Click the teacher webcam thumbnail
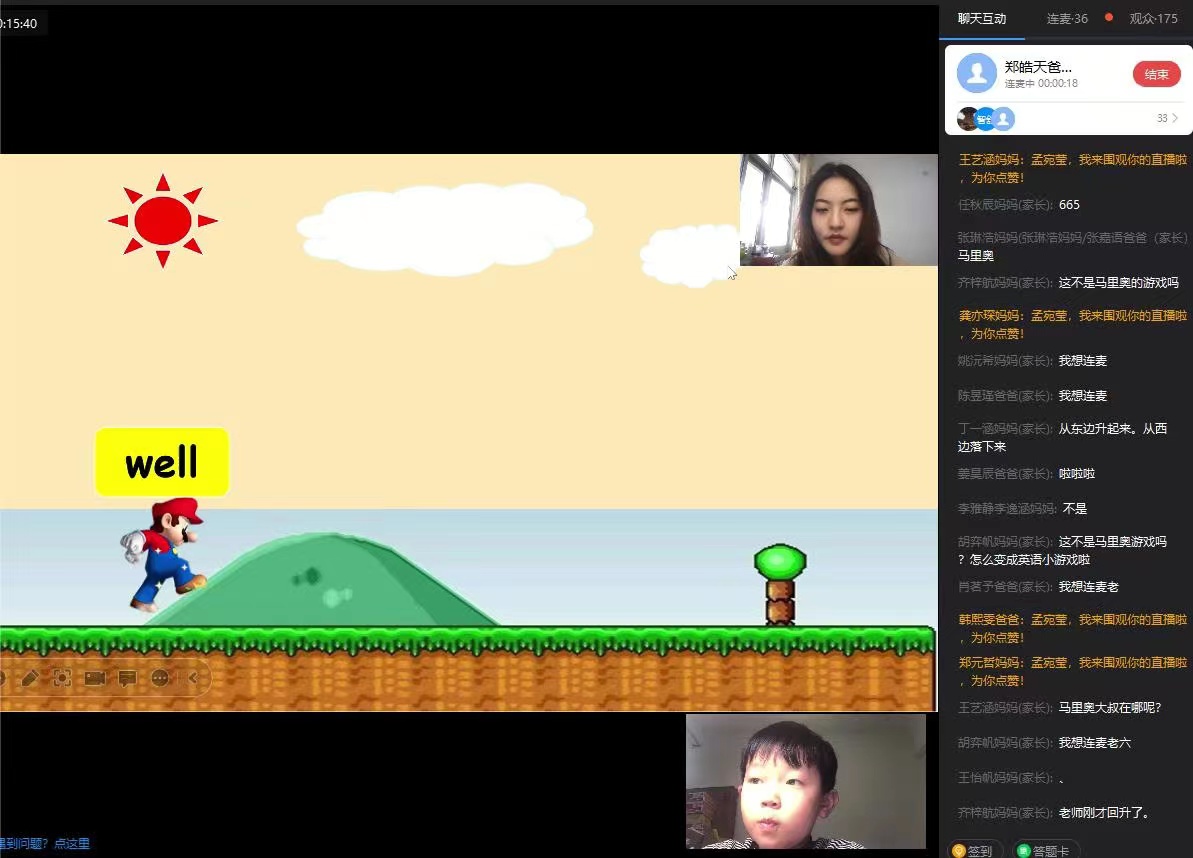This screenshot has height=858, width=1193. coord(838,210)
